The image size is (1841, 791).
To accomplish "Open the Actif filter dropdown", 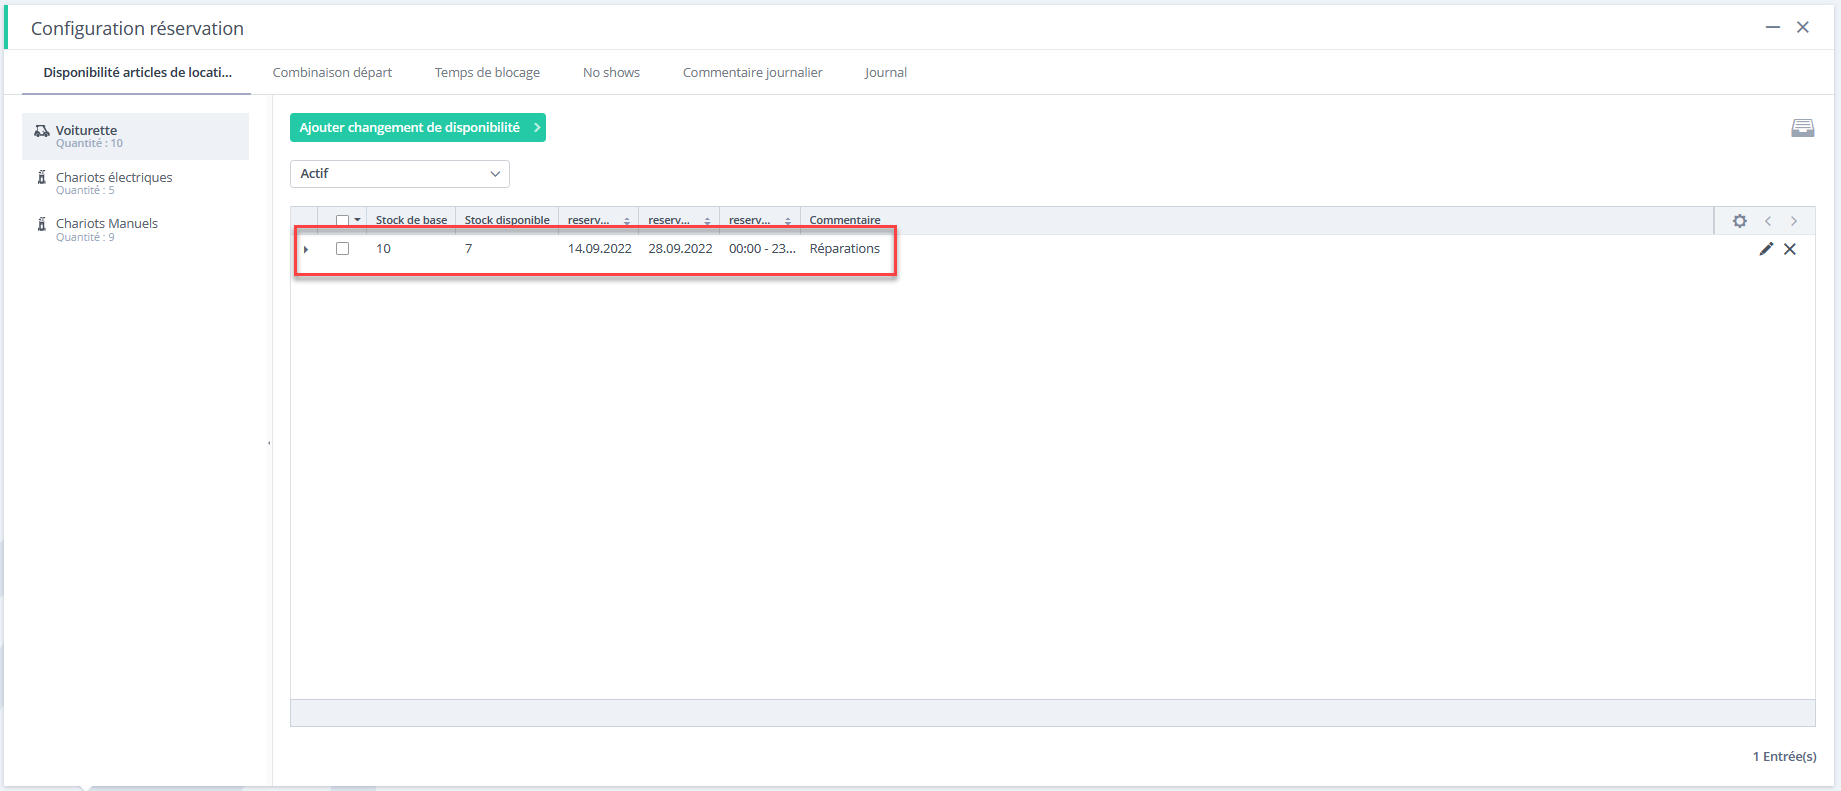I will [400, 174].
